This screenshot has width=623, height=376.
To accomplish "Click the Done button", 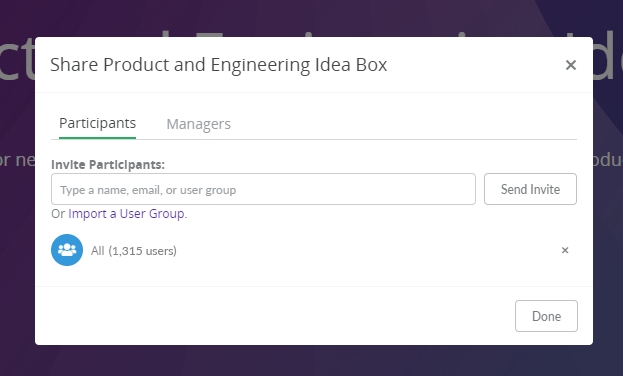I will (546, 316).
